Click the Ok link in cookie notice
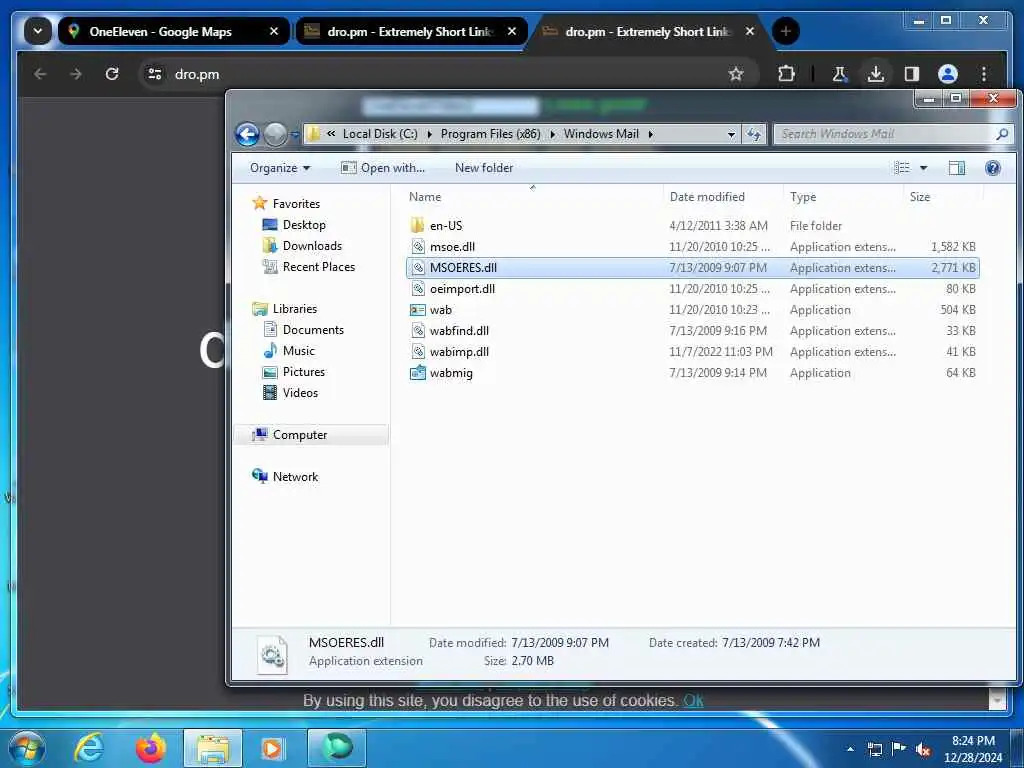The width and height of the screenshot is (1024, 768). point(693,701)
